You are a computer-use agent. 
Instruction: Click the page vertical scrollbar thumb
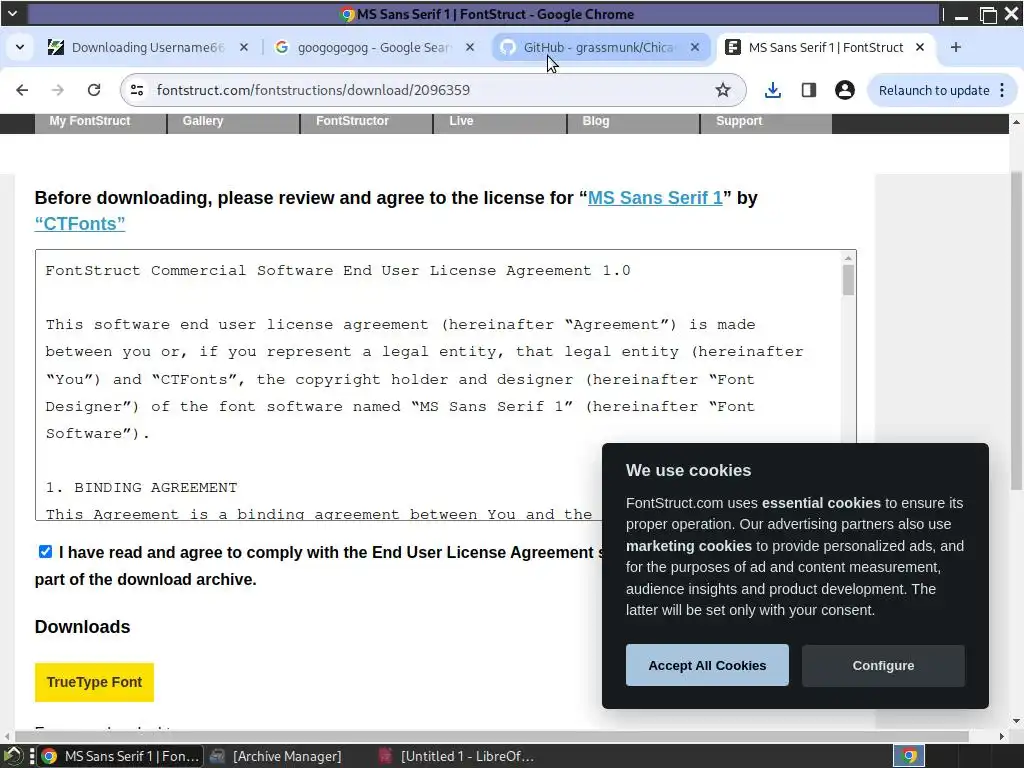click(x=1016, y=330)
